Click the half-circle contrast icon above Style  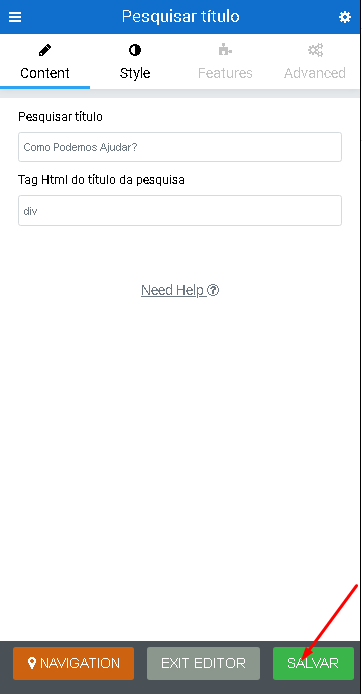pyautogui.click(x=135, y=50)
